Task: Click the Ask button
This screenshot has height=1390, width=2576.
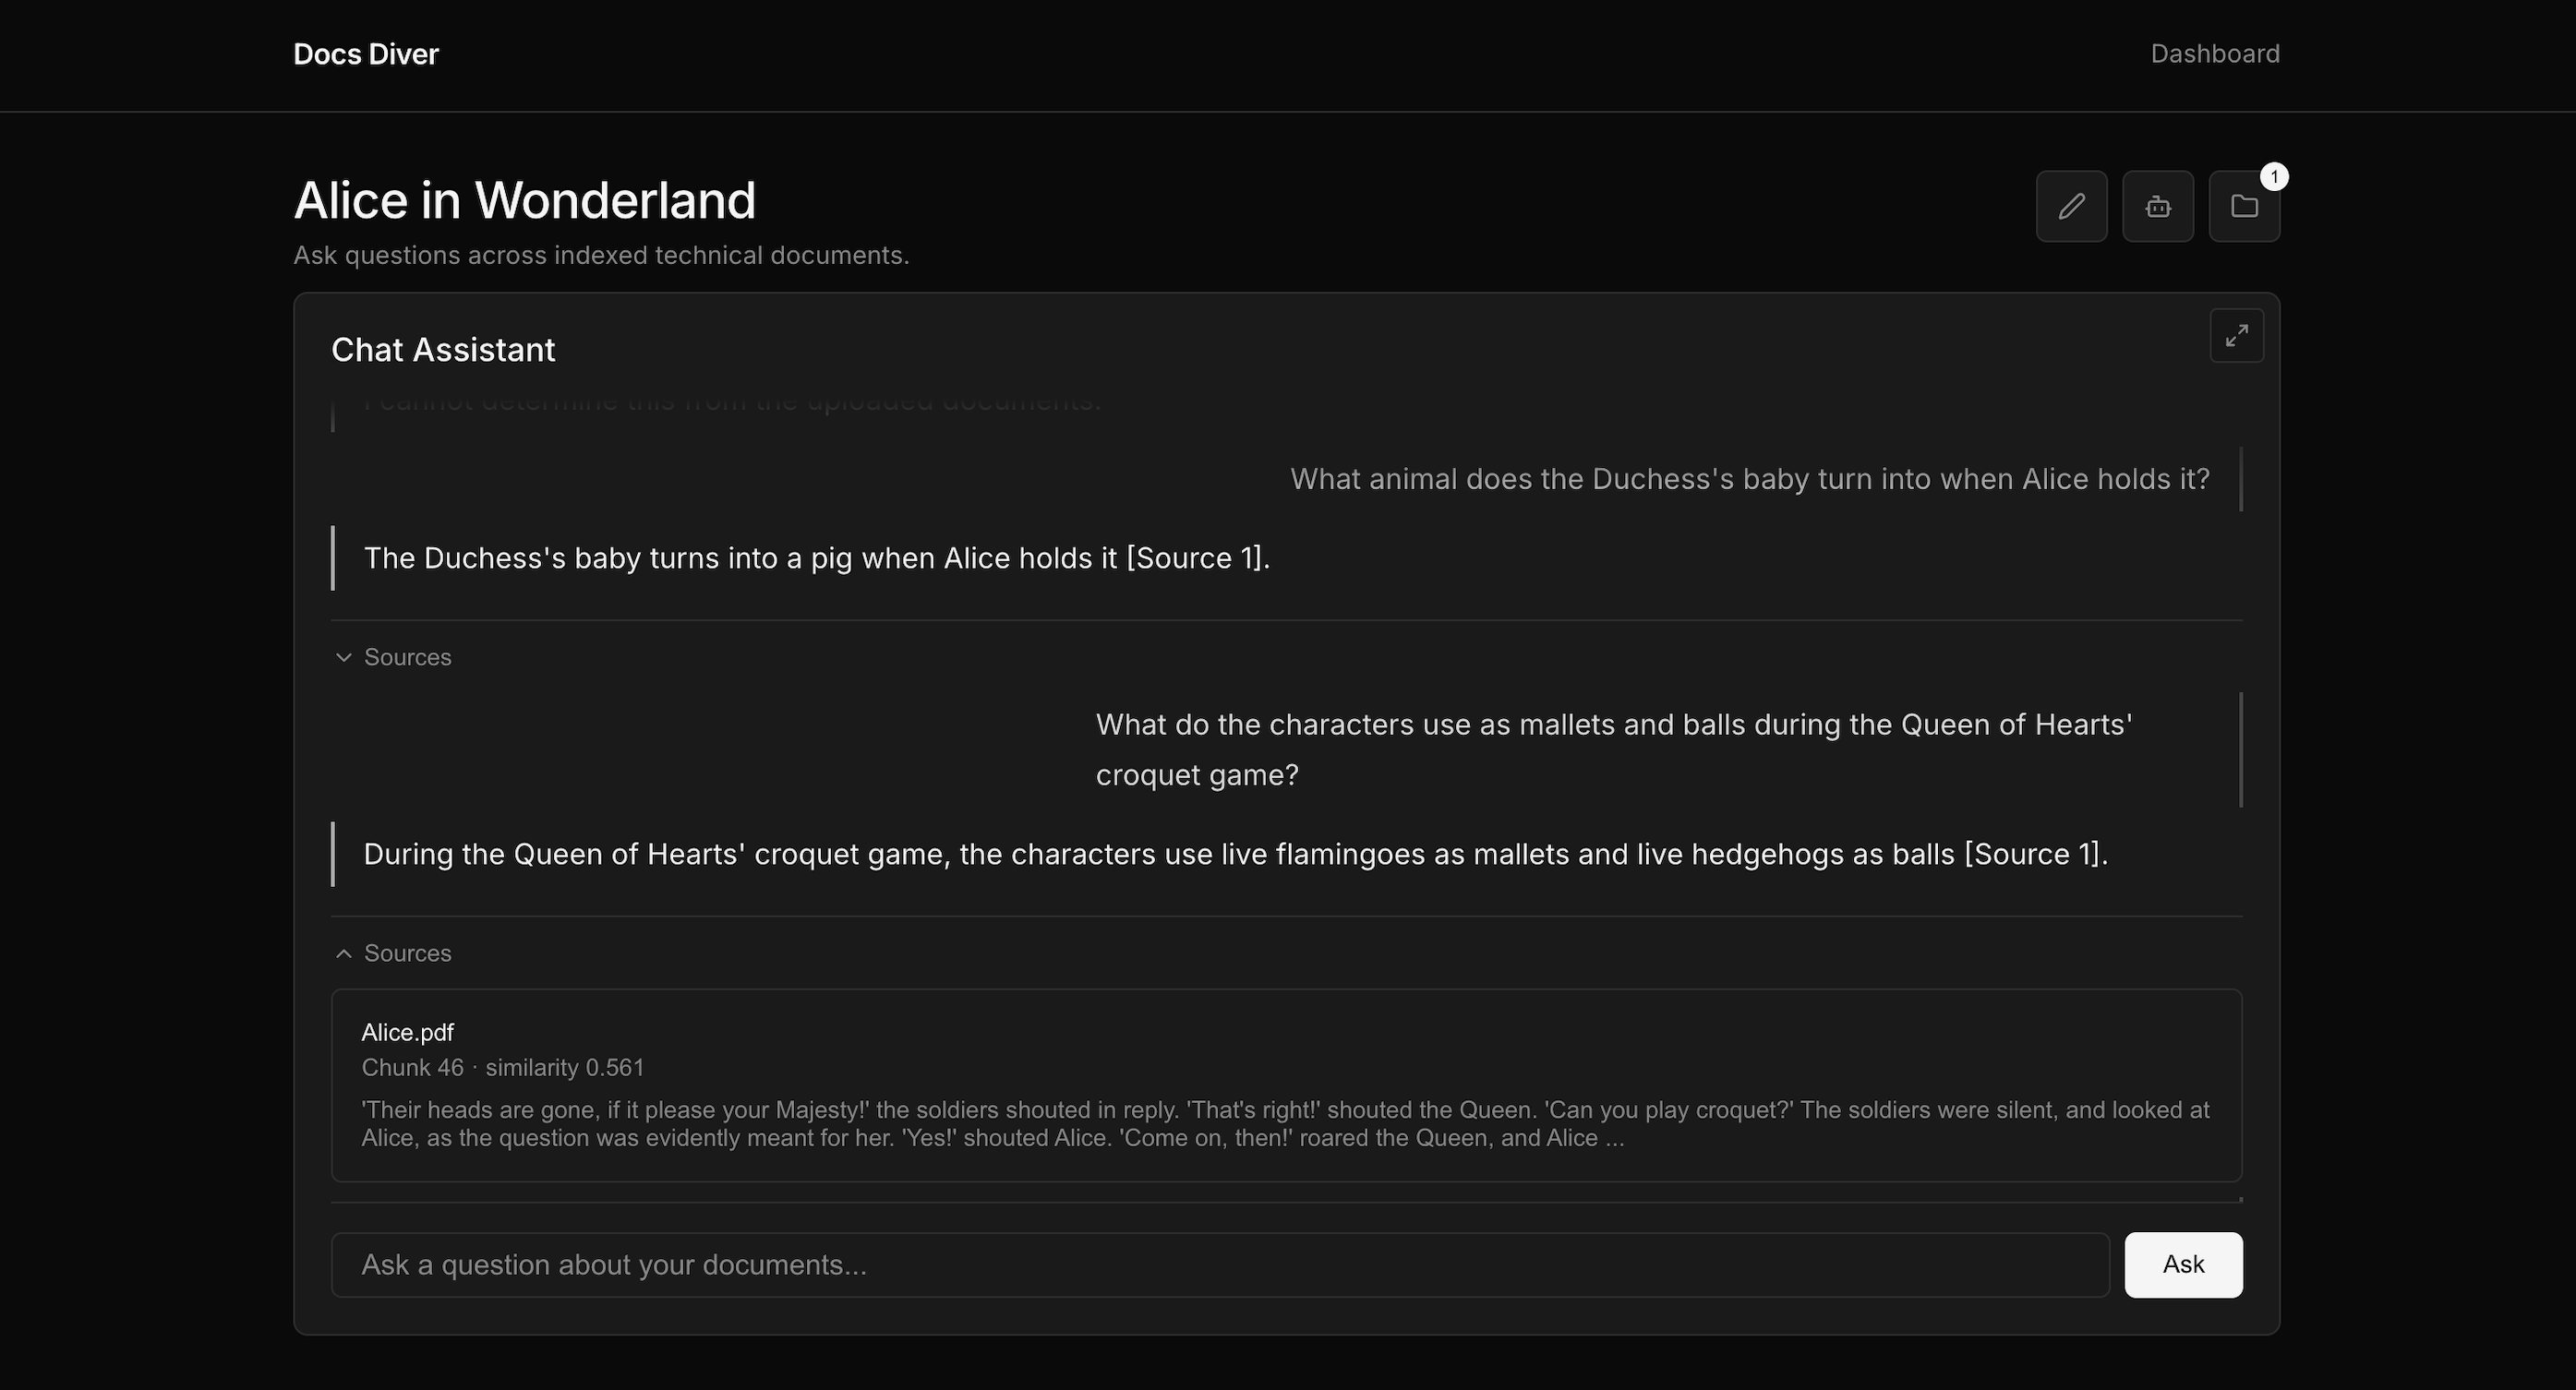Action: coord(2183,1264)
